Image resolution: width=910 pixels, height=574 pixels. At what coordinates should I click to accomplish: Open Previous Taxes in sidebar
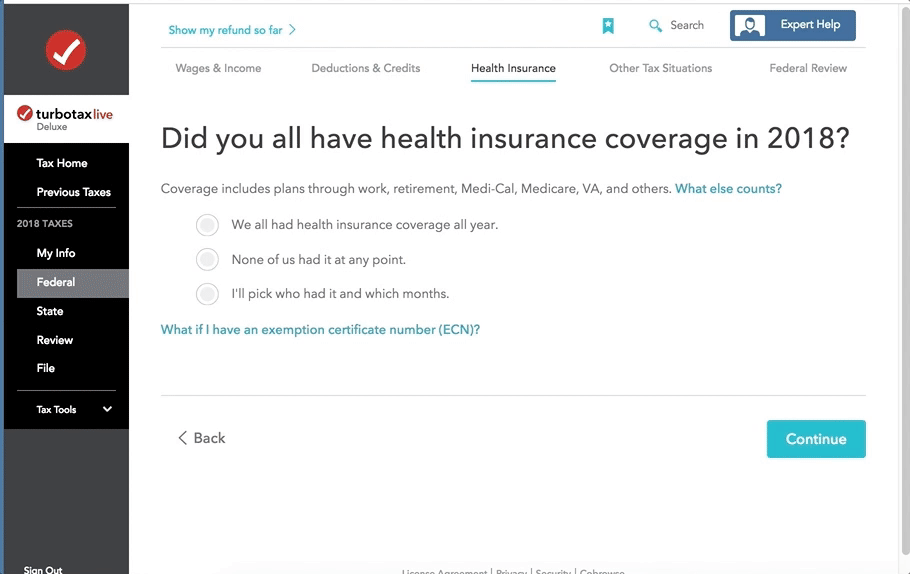pos(73,192)
